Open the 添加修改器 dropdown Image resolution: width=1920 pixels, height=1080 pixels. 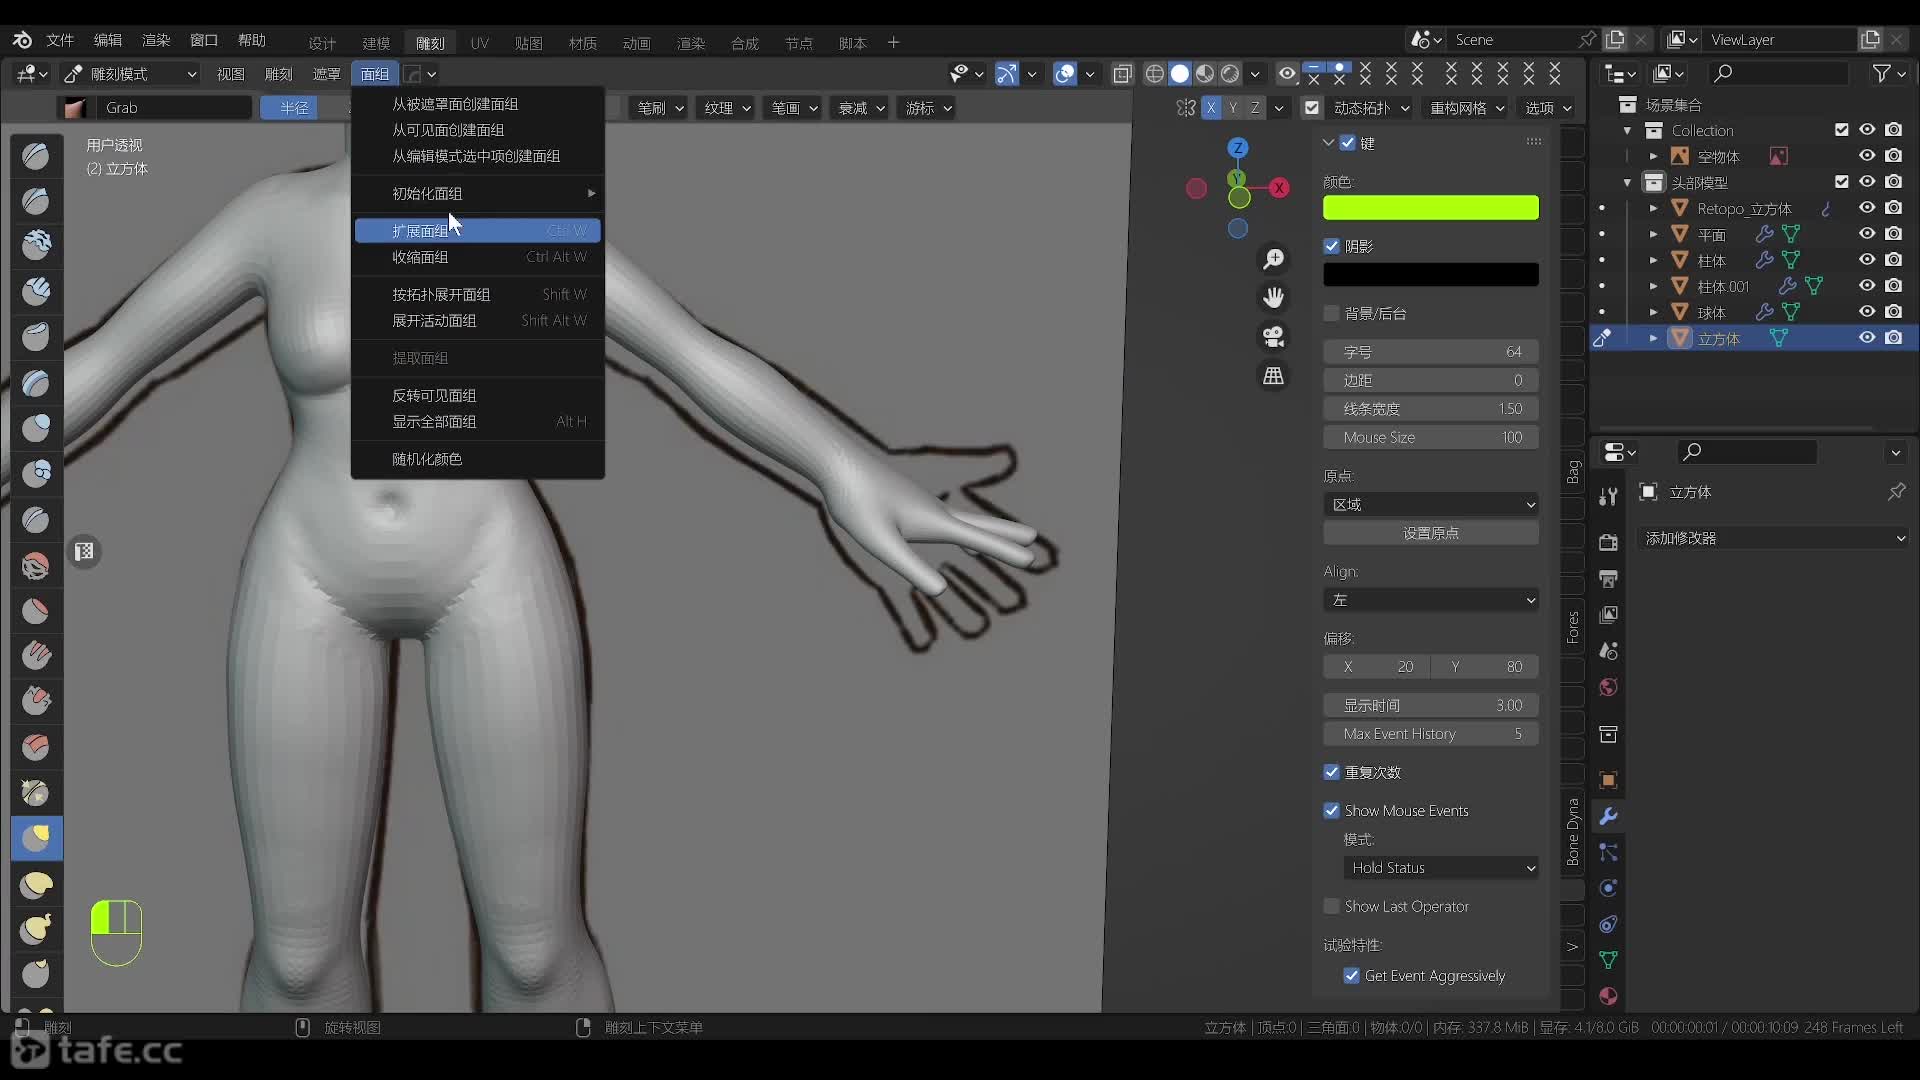click(1774, 538)
